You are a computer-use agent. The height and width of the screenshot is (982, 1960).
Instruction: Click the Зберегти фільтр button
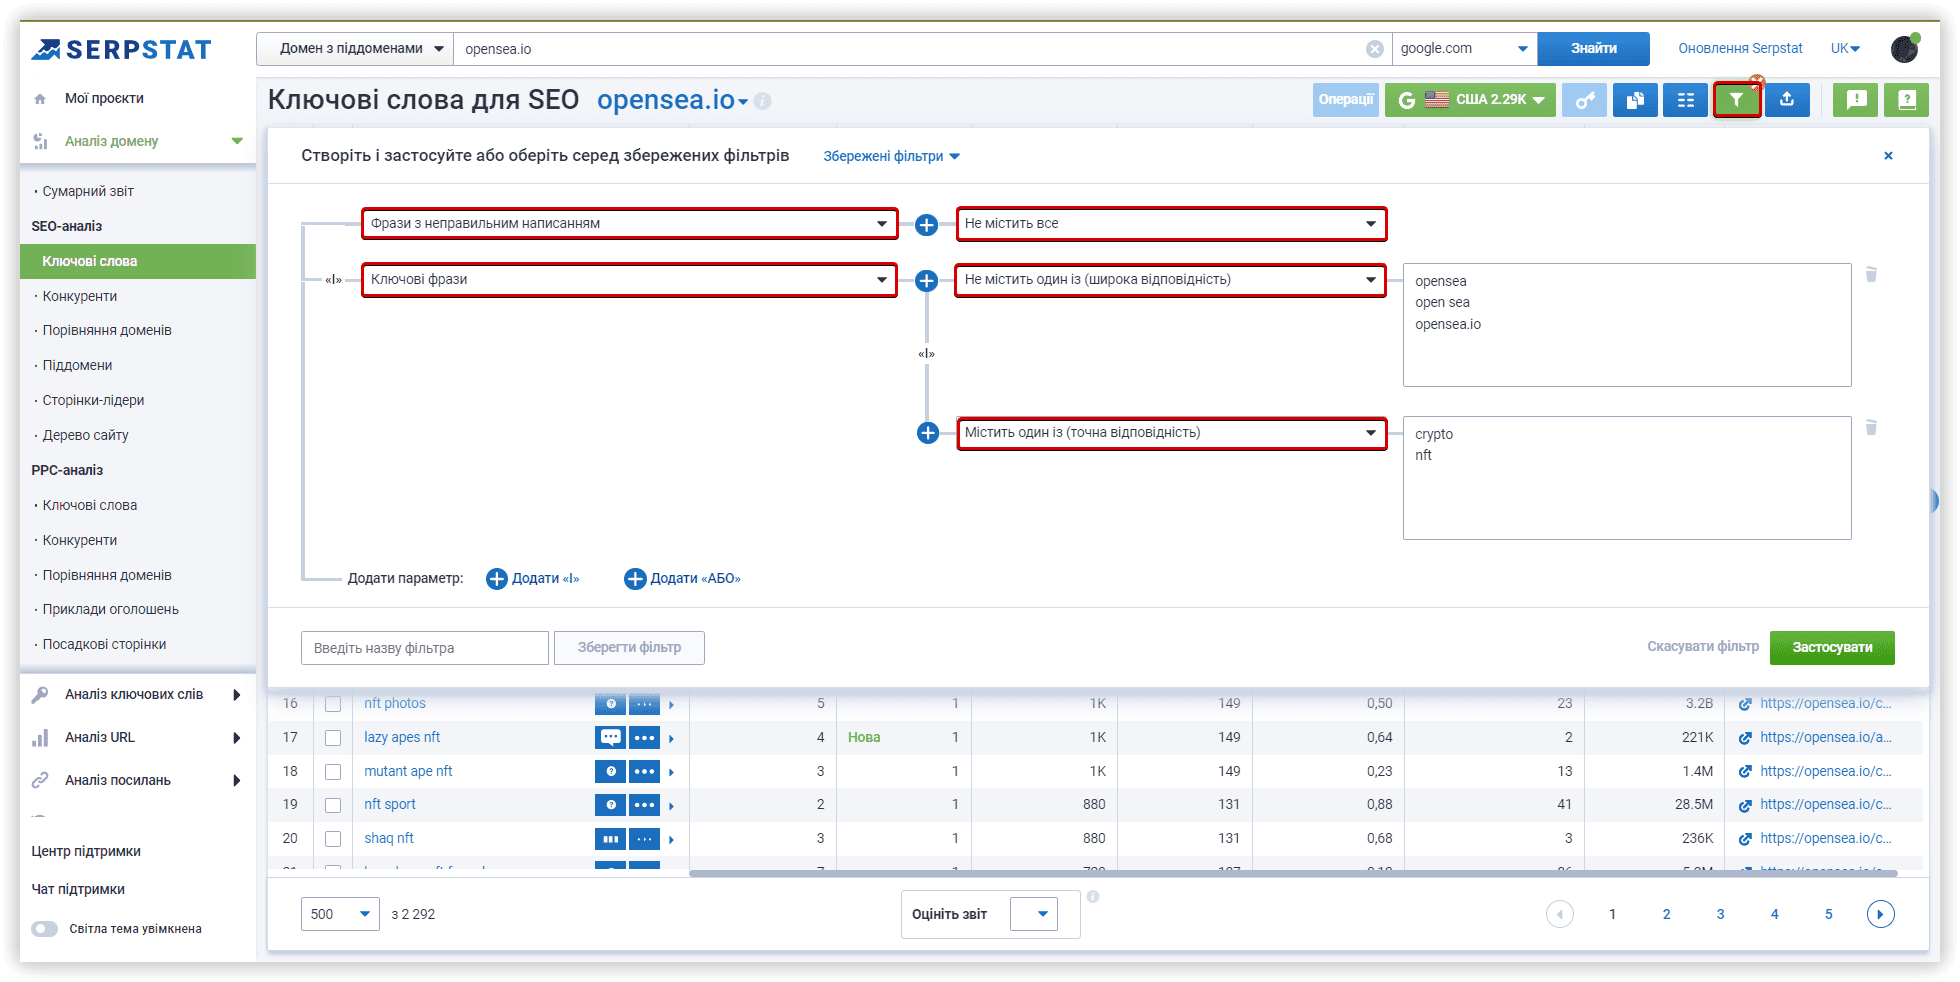click(629, 648)
